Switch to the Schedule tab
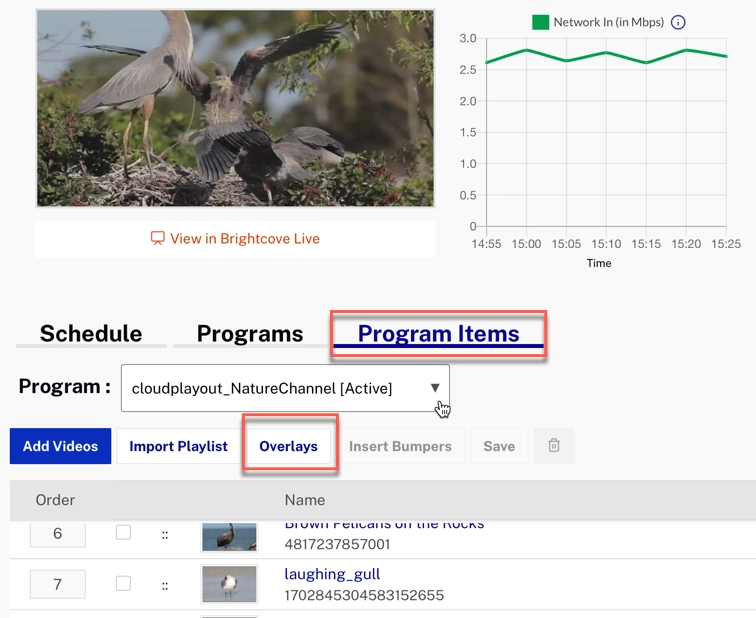Viewport: 756px width, 618px height. pyautogui.click(x=91, y=334)
